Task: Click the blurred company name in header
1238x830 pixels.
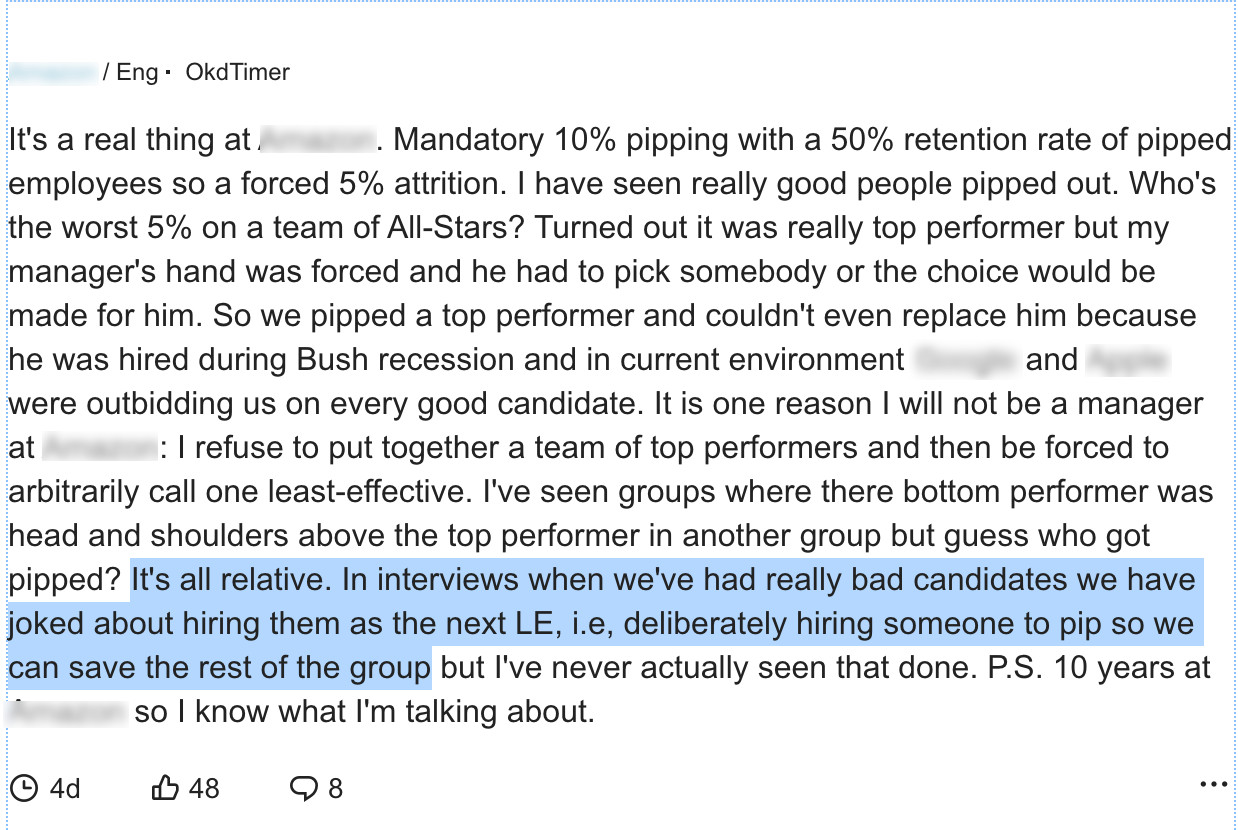Action: pyautogui.click(x=53, y=72)
